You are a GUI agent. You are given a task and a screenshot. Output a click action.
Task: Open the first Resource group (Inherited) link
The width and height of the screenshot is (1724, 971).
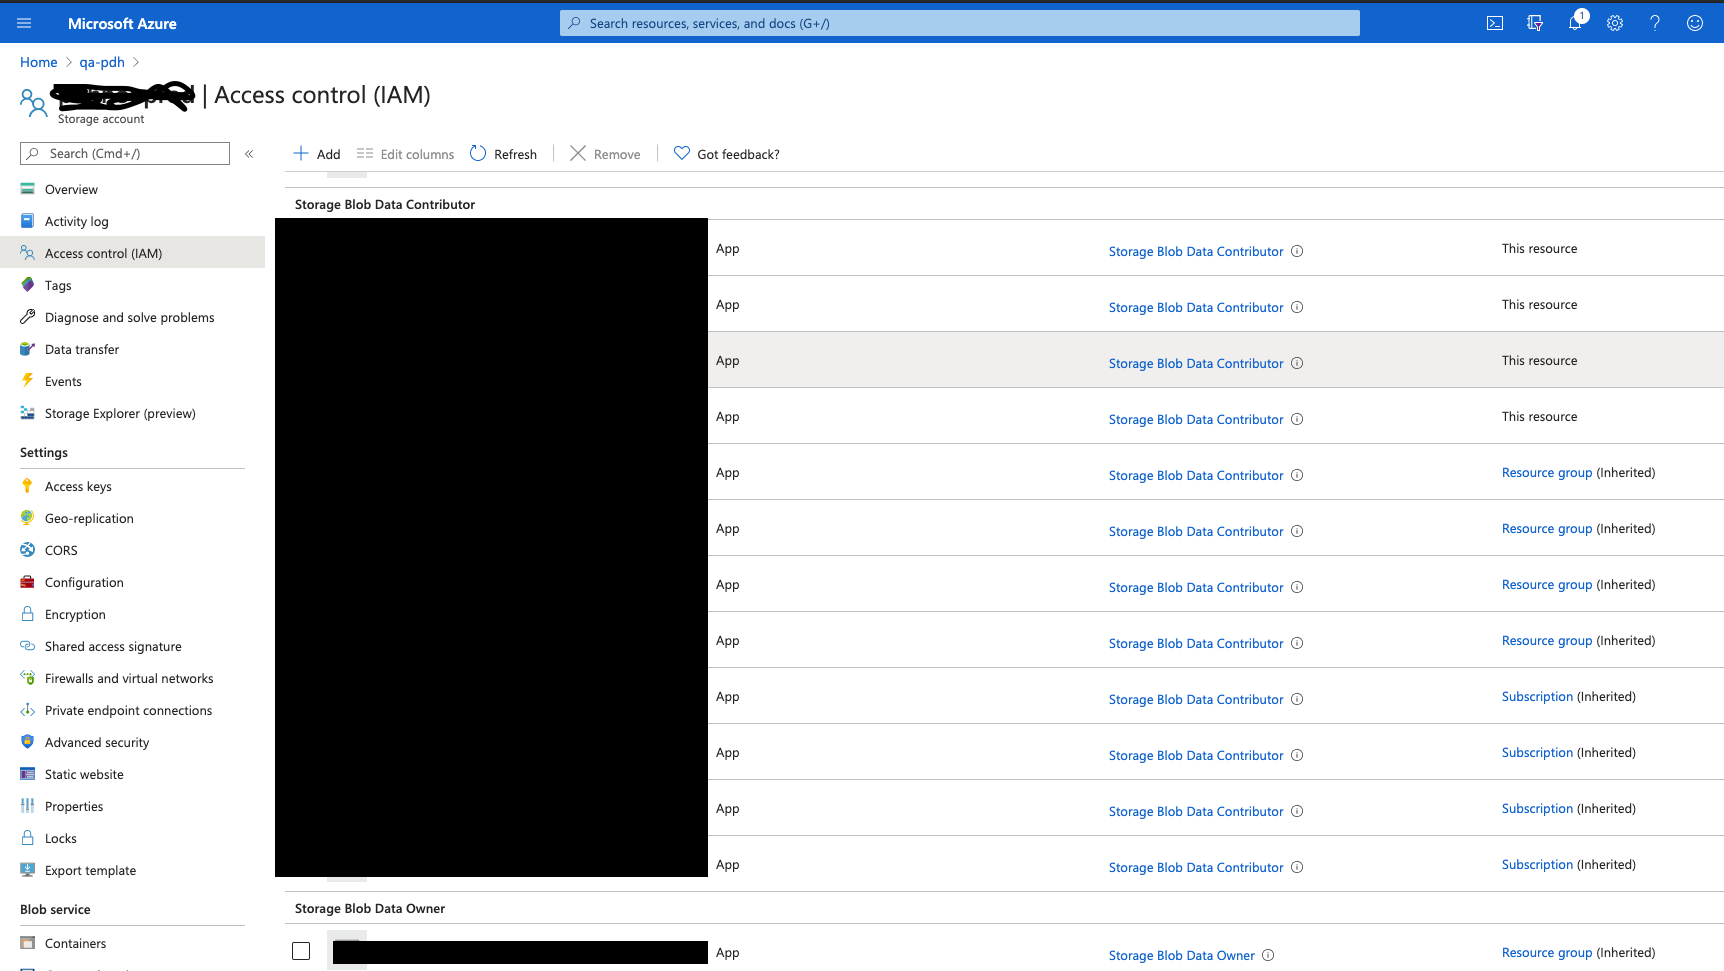[1546, 472]
